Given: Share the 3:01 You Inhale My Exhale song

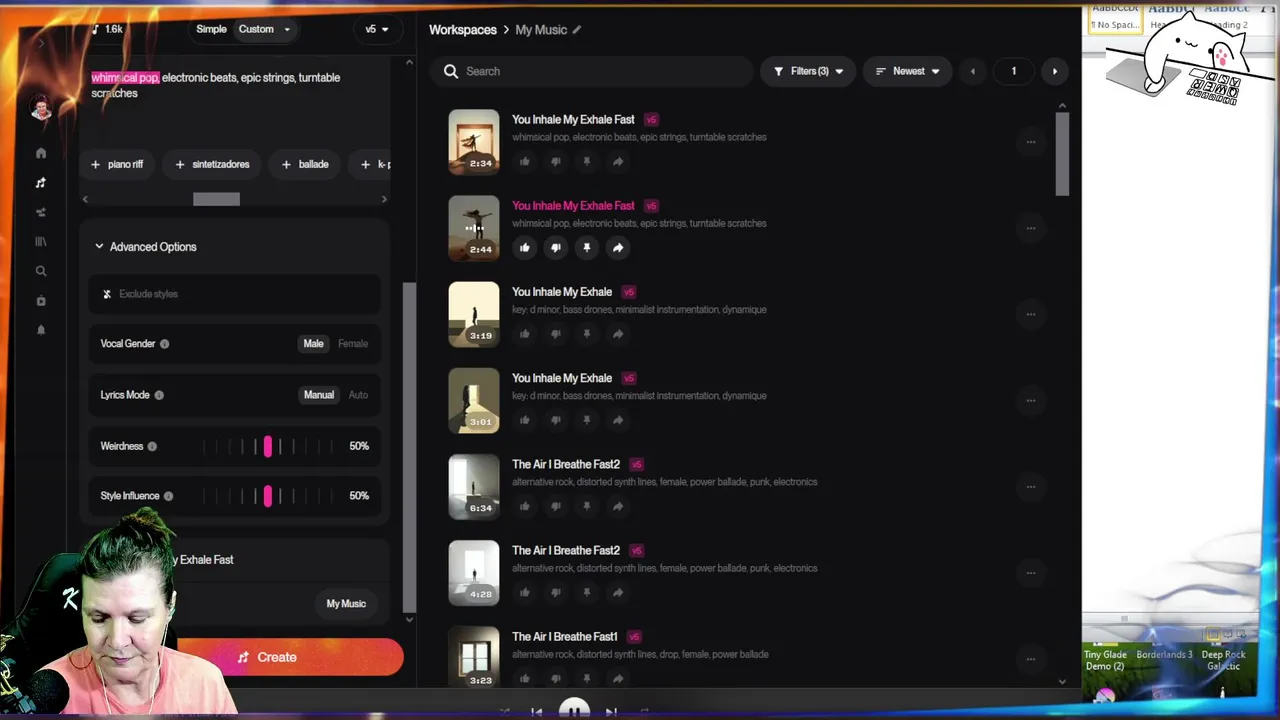Looking at the screenshot, I should (617, 420).
